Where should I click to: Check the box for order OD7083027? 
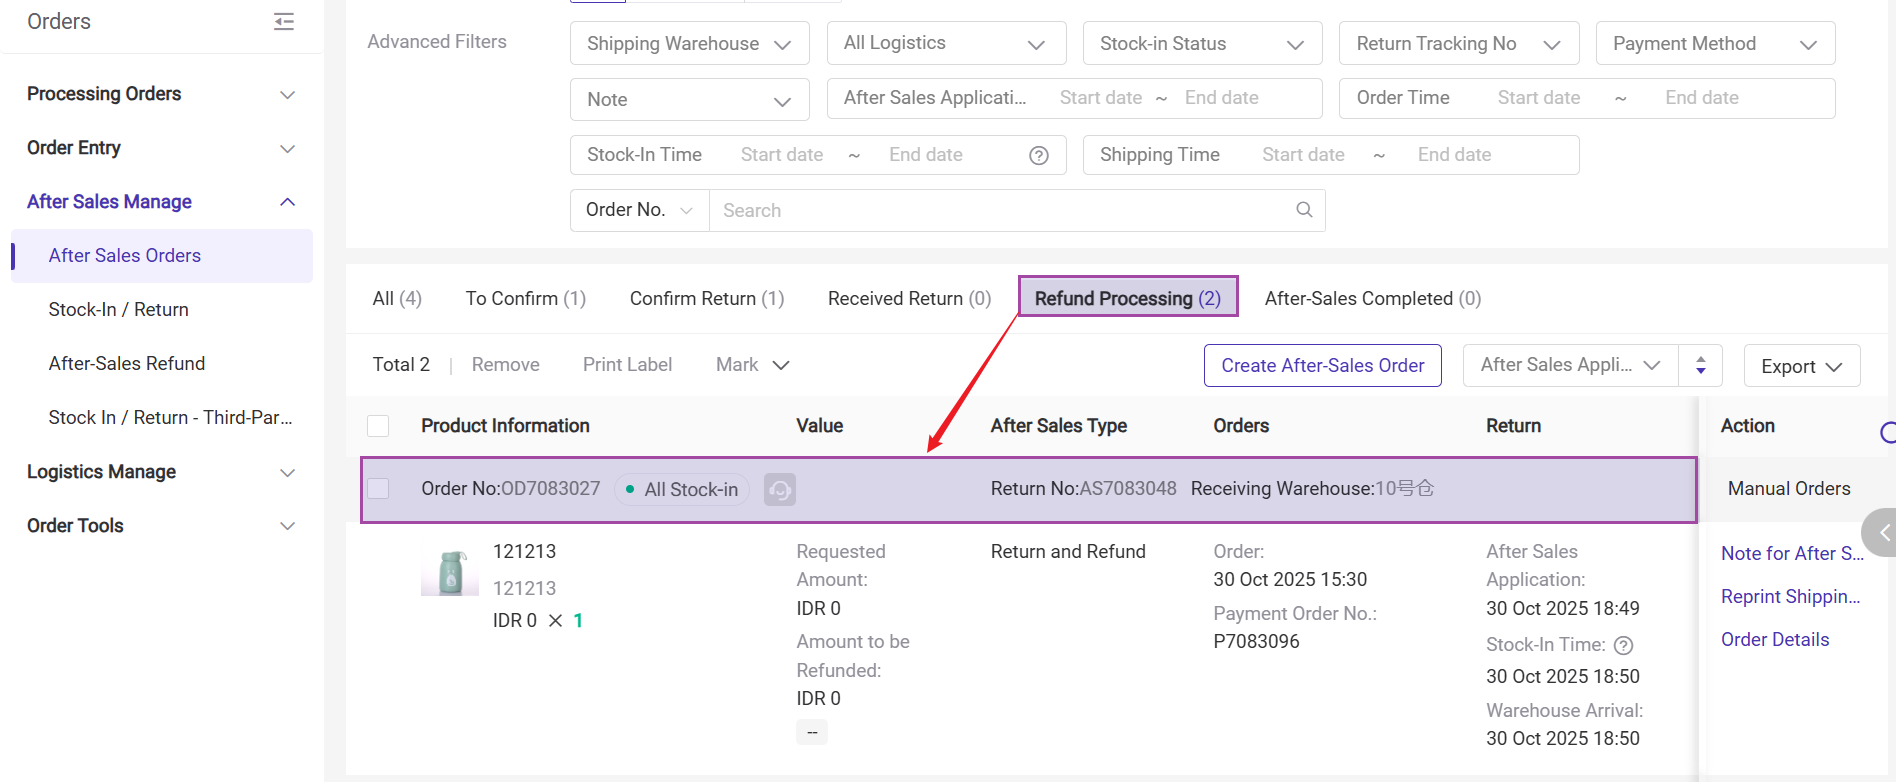coord(378,489)
